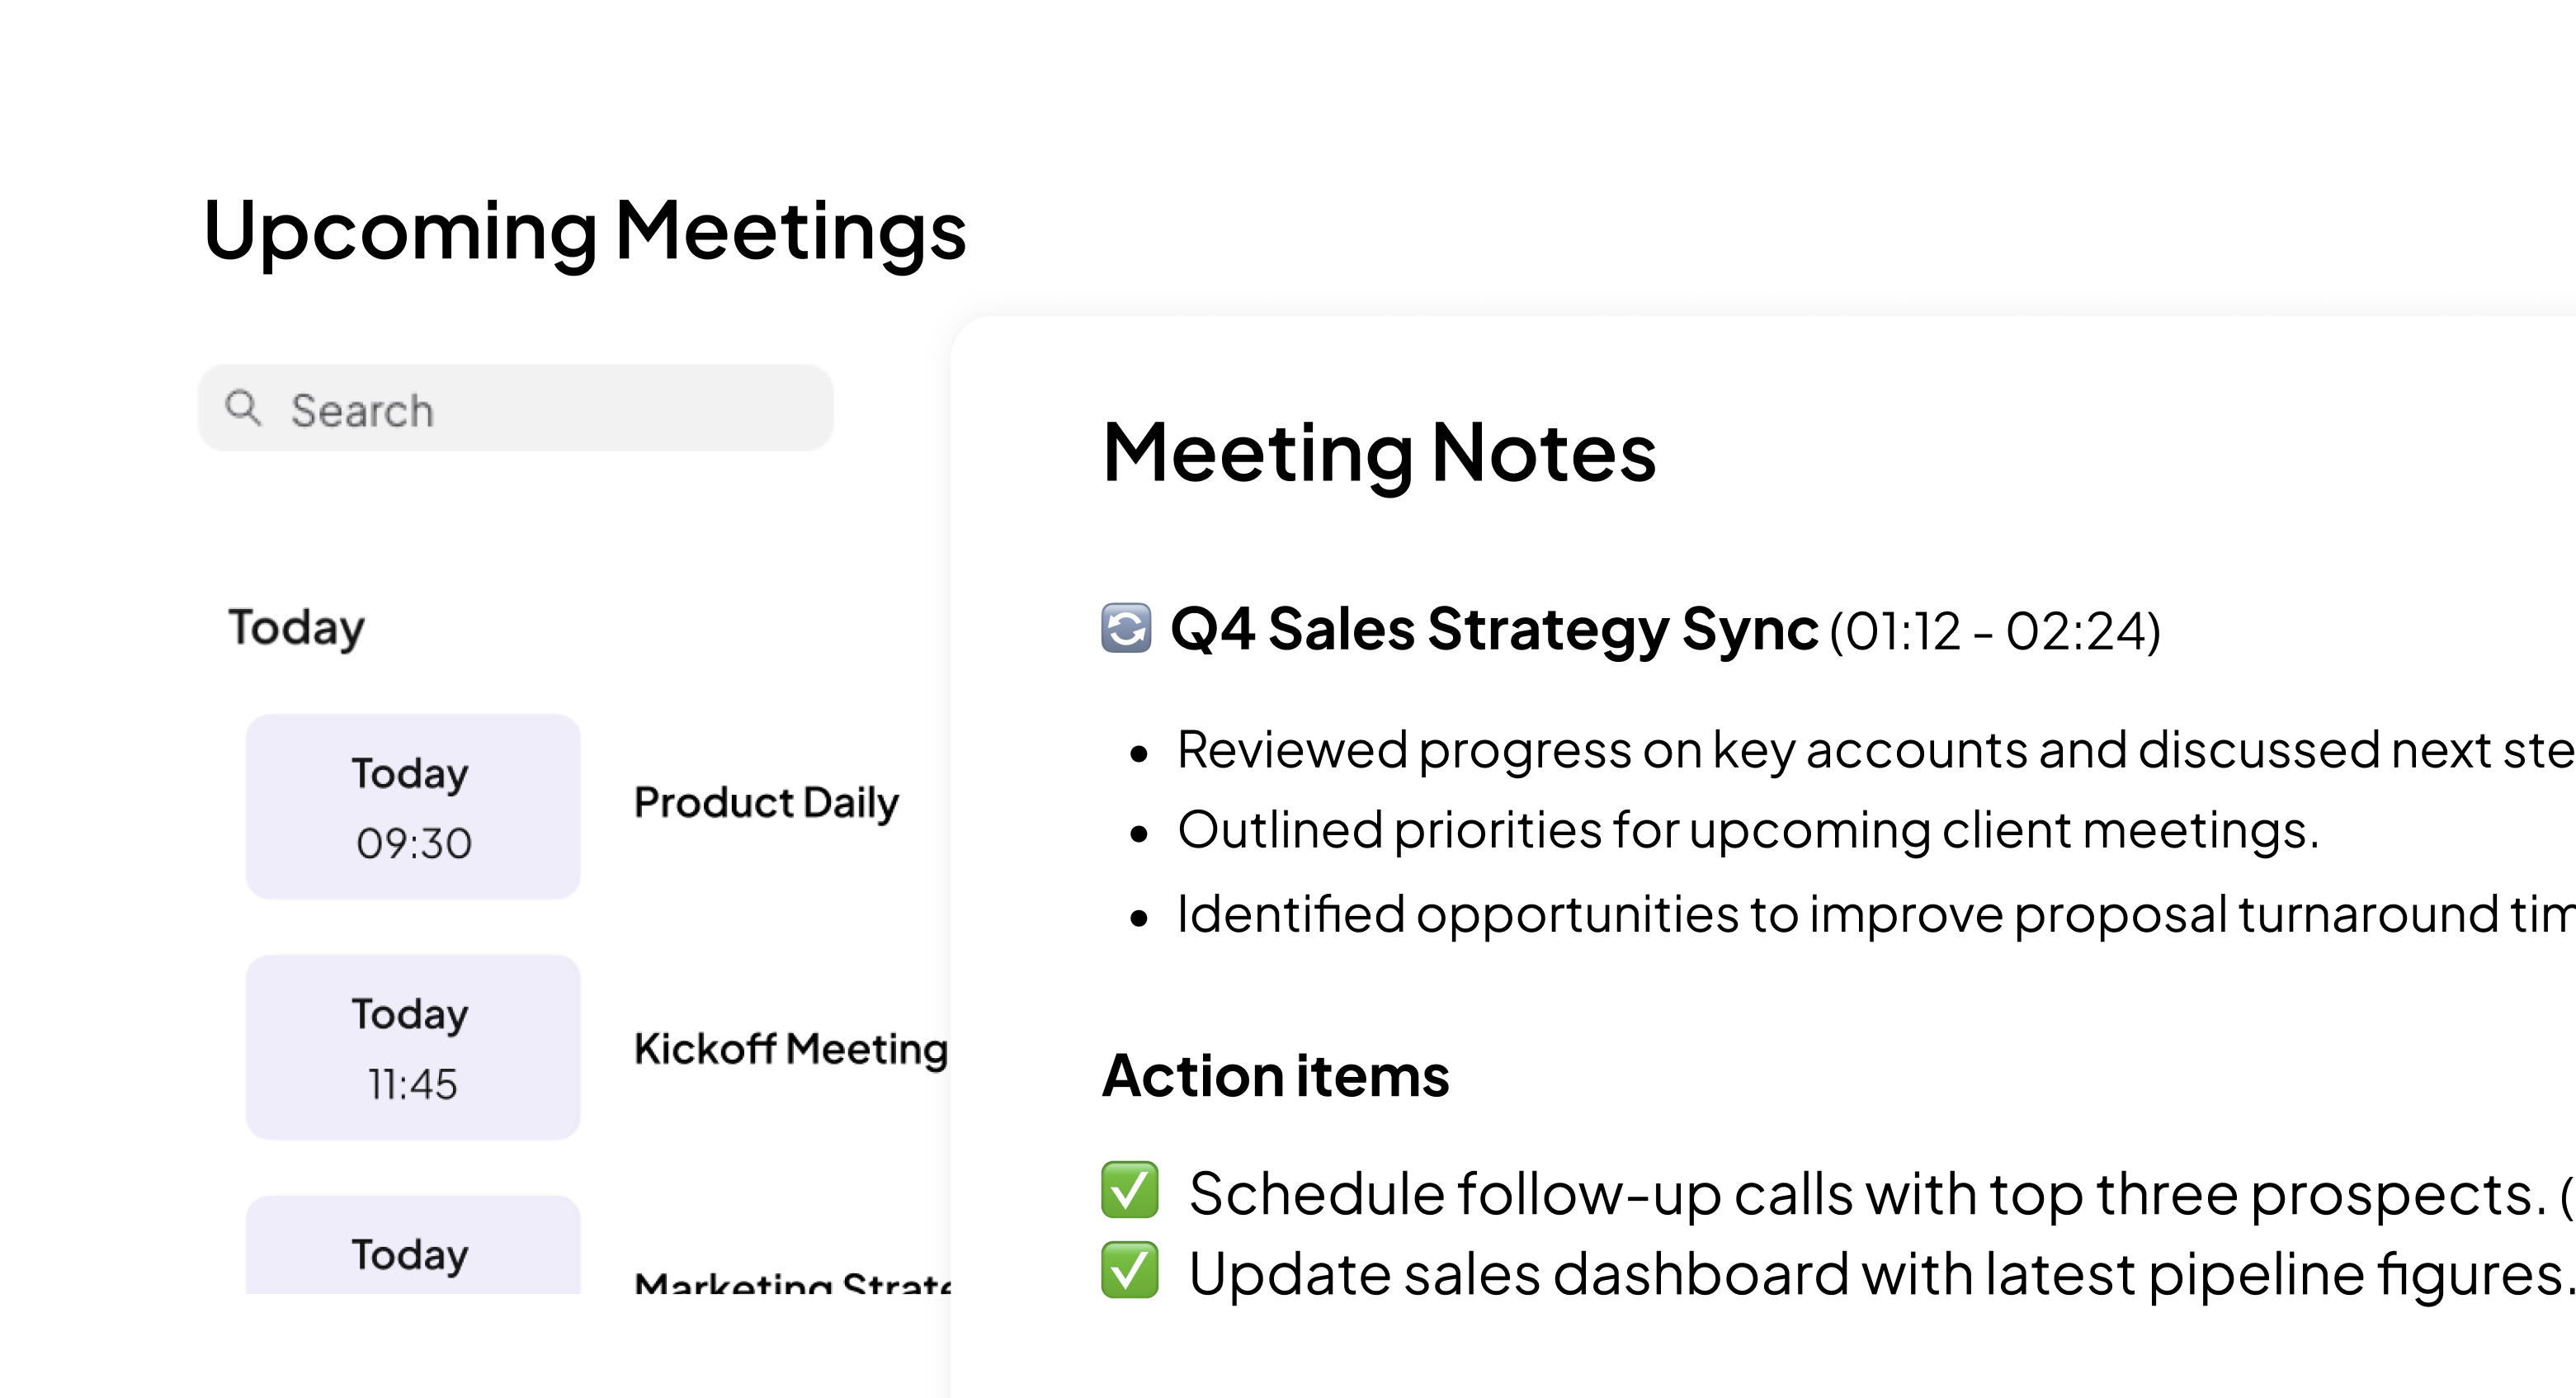Screen dimensions: 2576x1398
Task: Toggle the checkbox for scheduling follow-up calls
Action: click(x=1129, y=1190)
